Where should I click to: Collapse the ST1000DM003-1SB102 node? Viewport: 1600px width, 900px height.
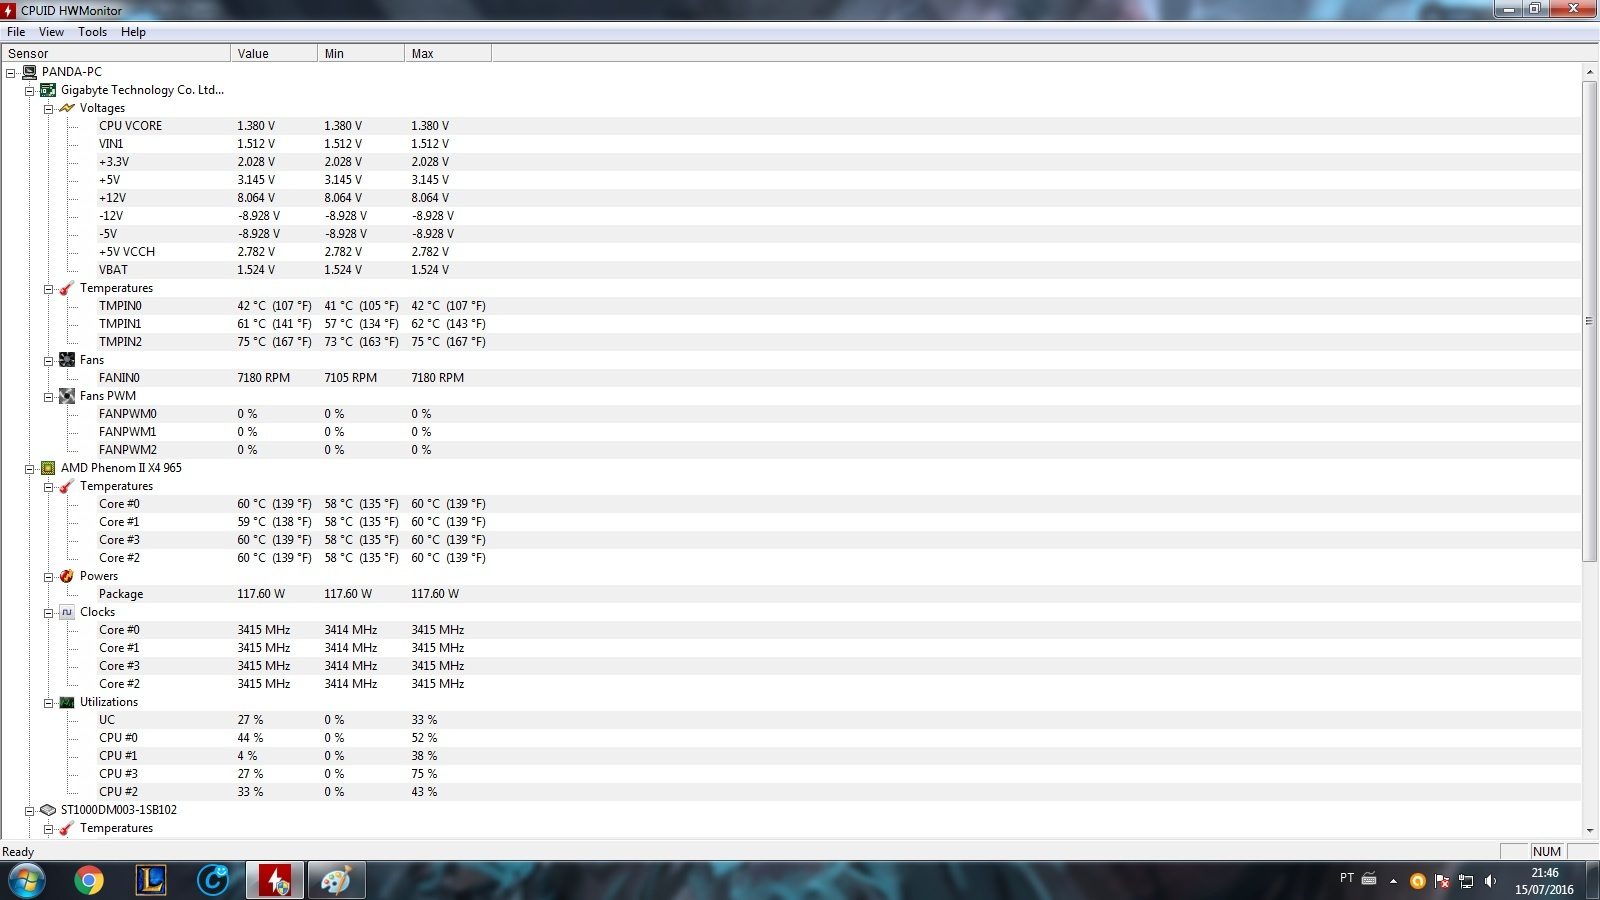[x=29, y=811]
